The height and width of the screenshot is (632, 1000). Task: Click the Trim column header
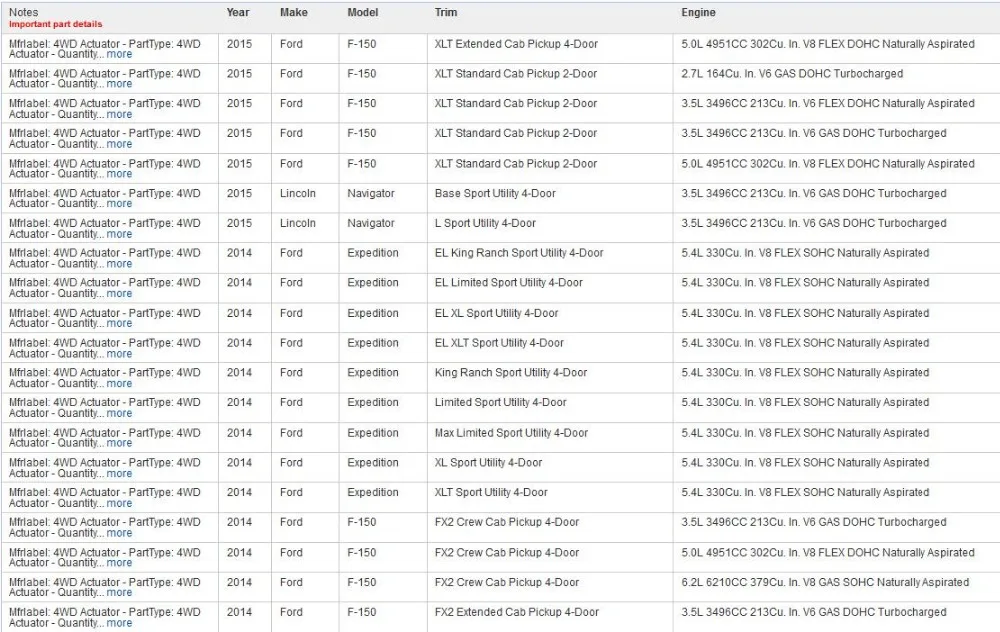[x=446, y=12]
